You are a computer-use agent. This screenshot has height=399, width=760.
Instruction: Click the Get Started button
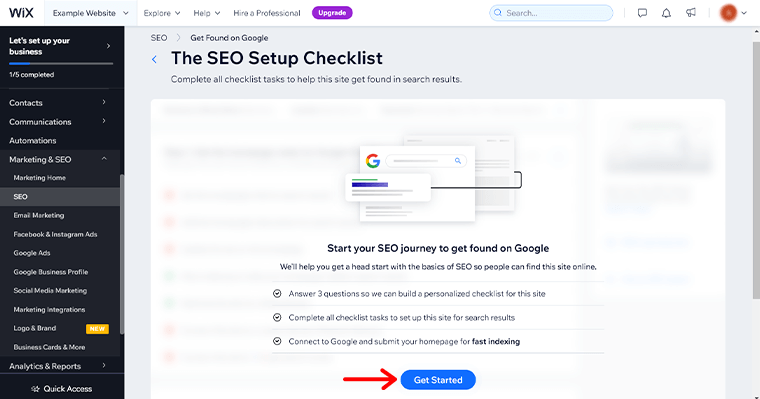[438, 380]
